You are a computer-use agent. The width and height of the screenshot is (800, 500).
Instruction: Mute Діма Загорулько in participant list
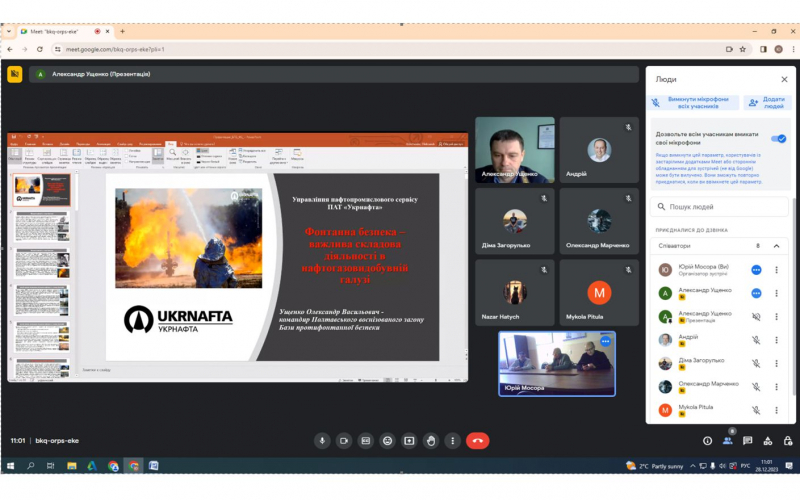coord(756,364)
